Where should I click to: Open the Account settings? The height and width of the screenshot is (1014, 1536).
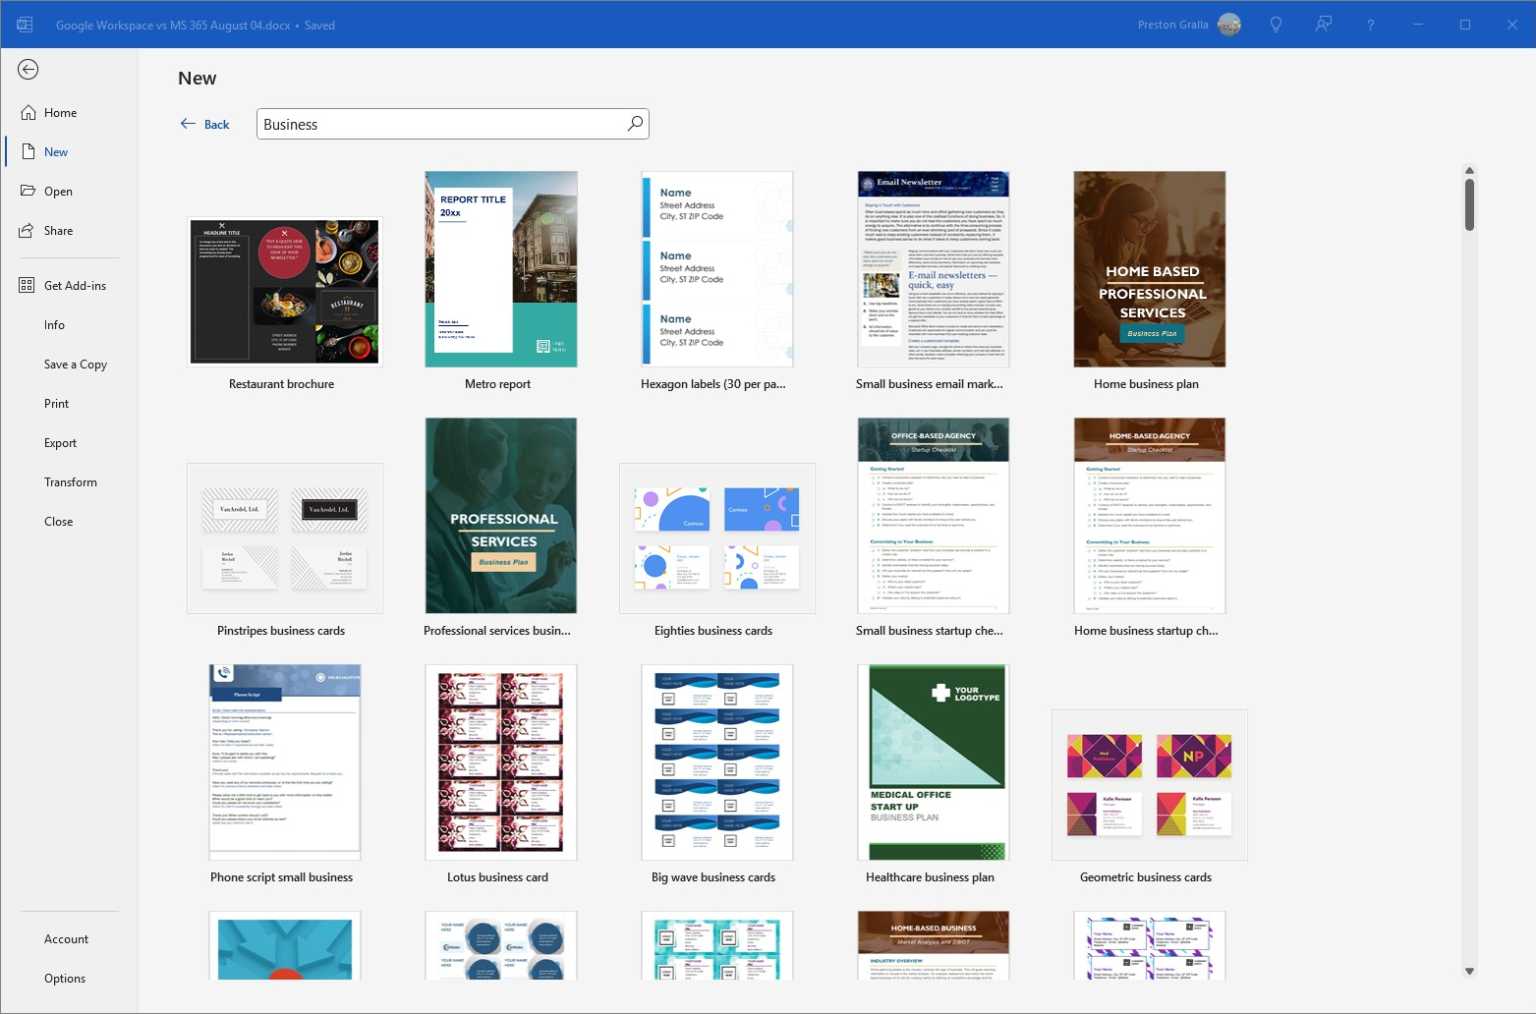coord(66,938)
